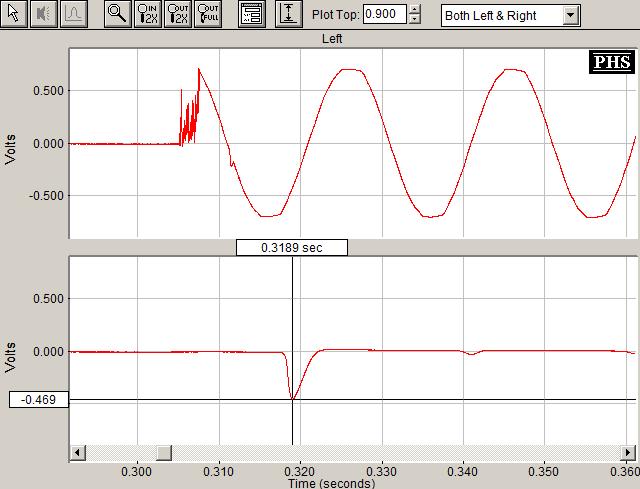Select the arrow pointer tool
The image size is (640, 489).
pos(13,14)
